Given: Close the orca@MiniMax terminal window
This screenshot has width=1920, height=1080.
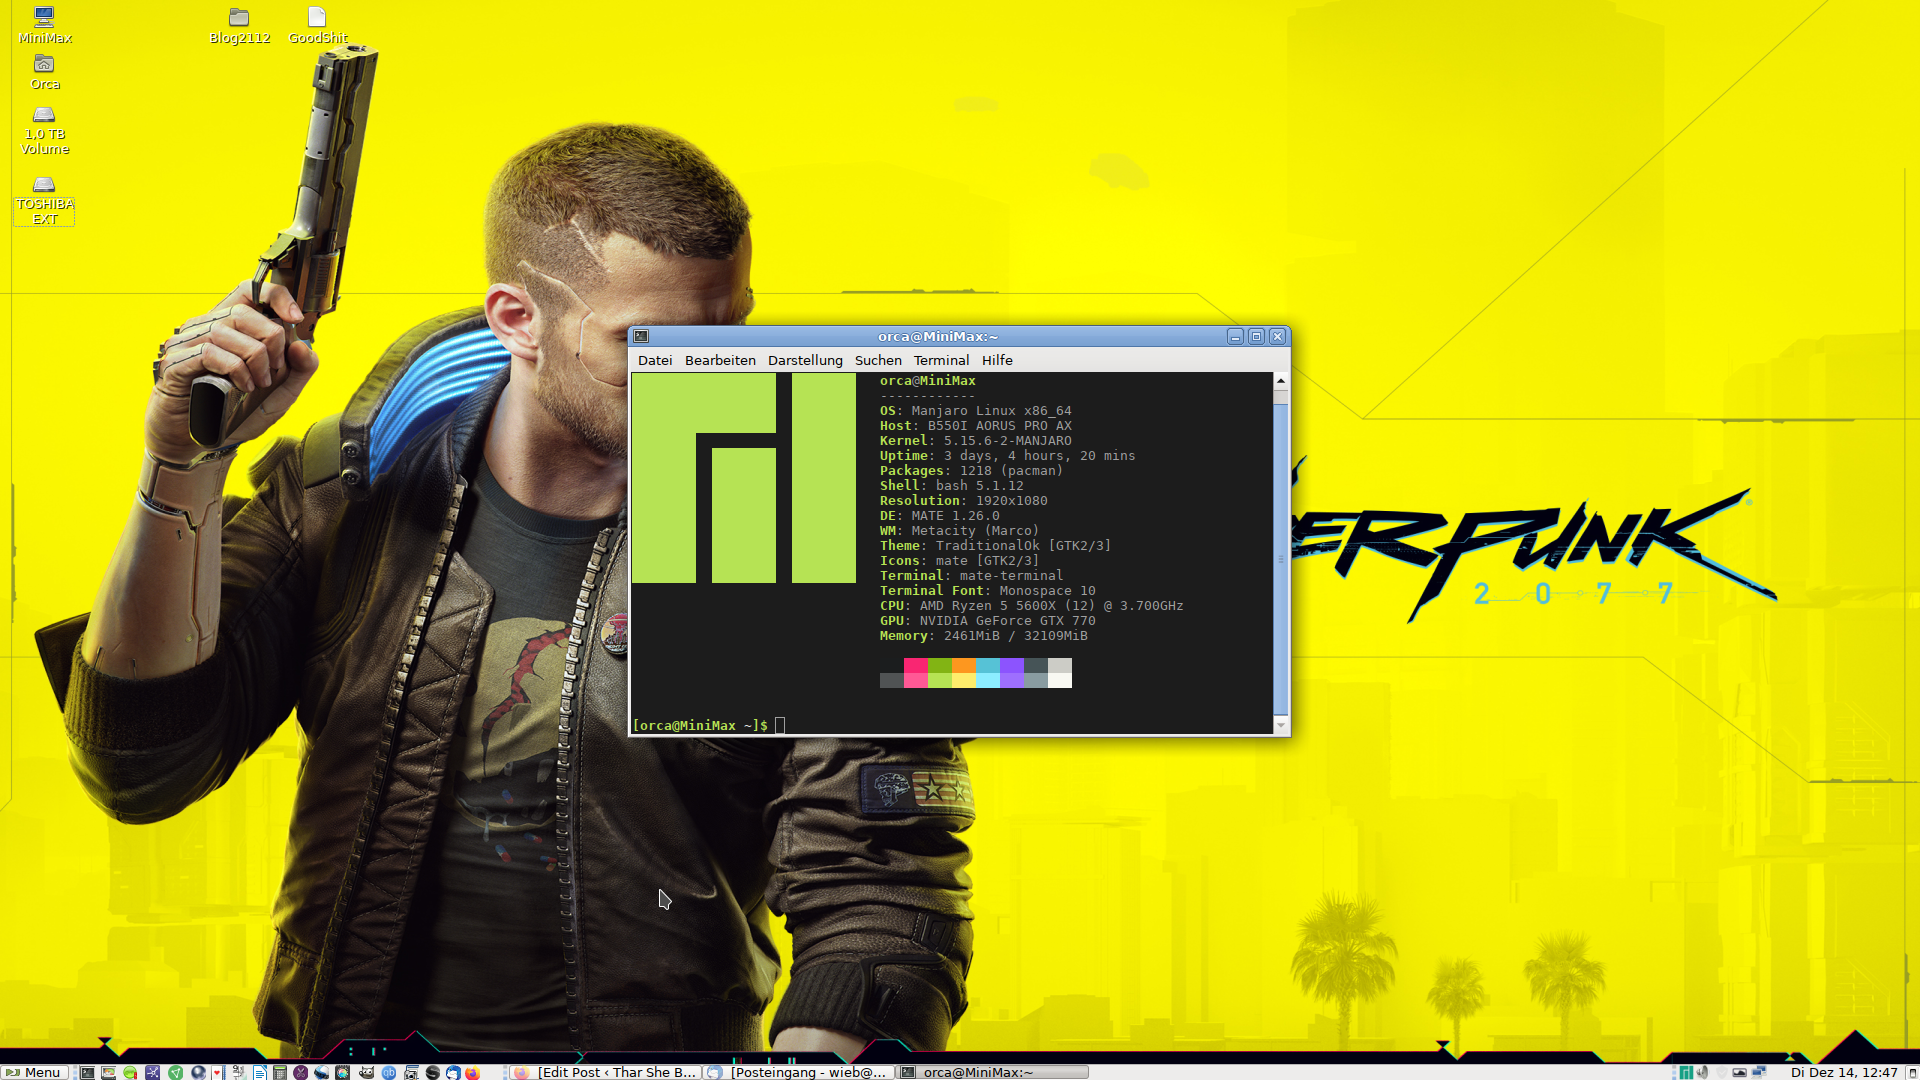Looking at the screenshot, I should tap(1277, 337).
